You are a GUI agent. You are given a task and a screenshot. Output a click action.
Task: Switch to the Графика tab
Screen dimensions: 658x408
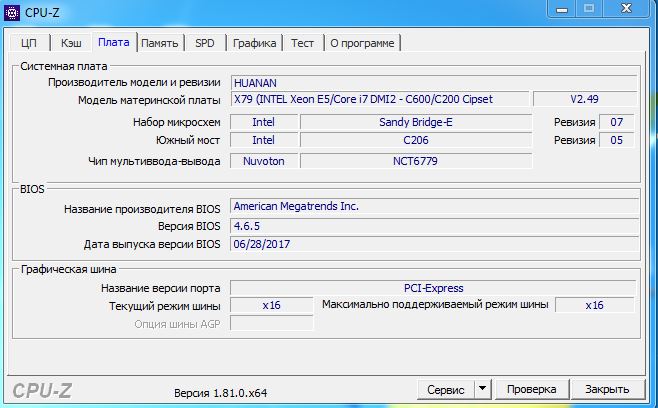click(254, 43)
